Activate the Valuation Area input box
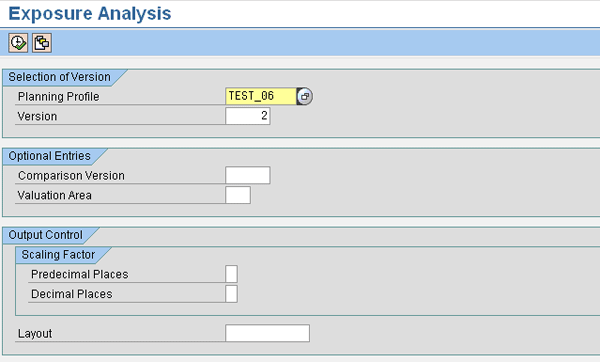 coord(238,195)
